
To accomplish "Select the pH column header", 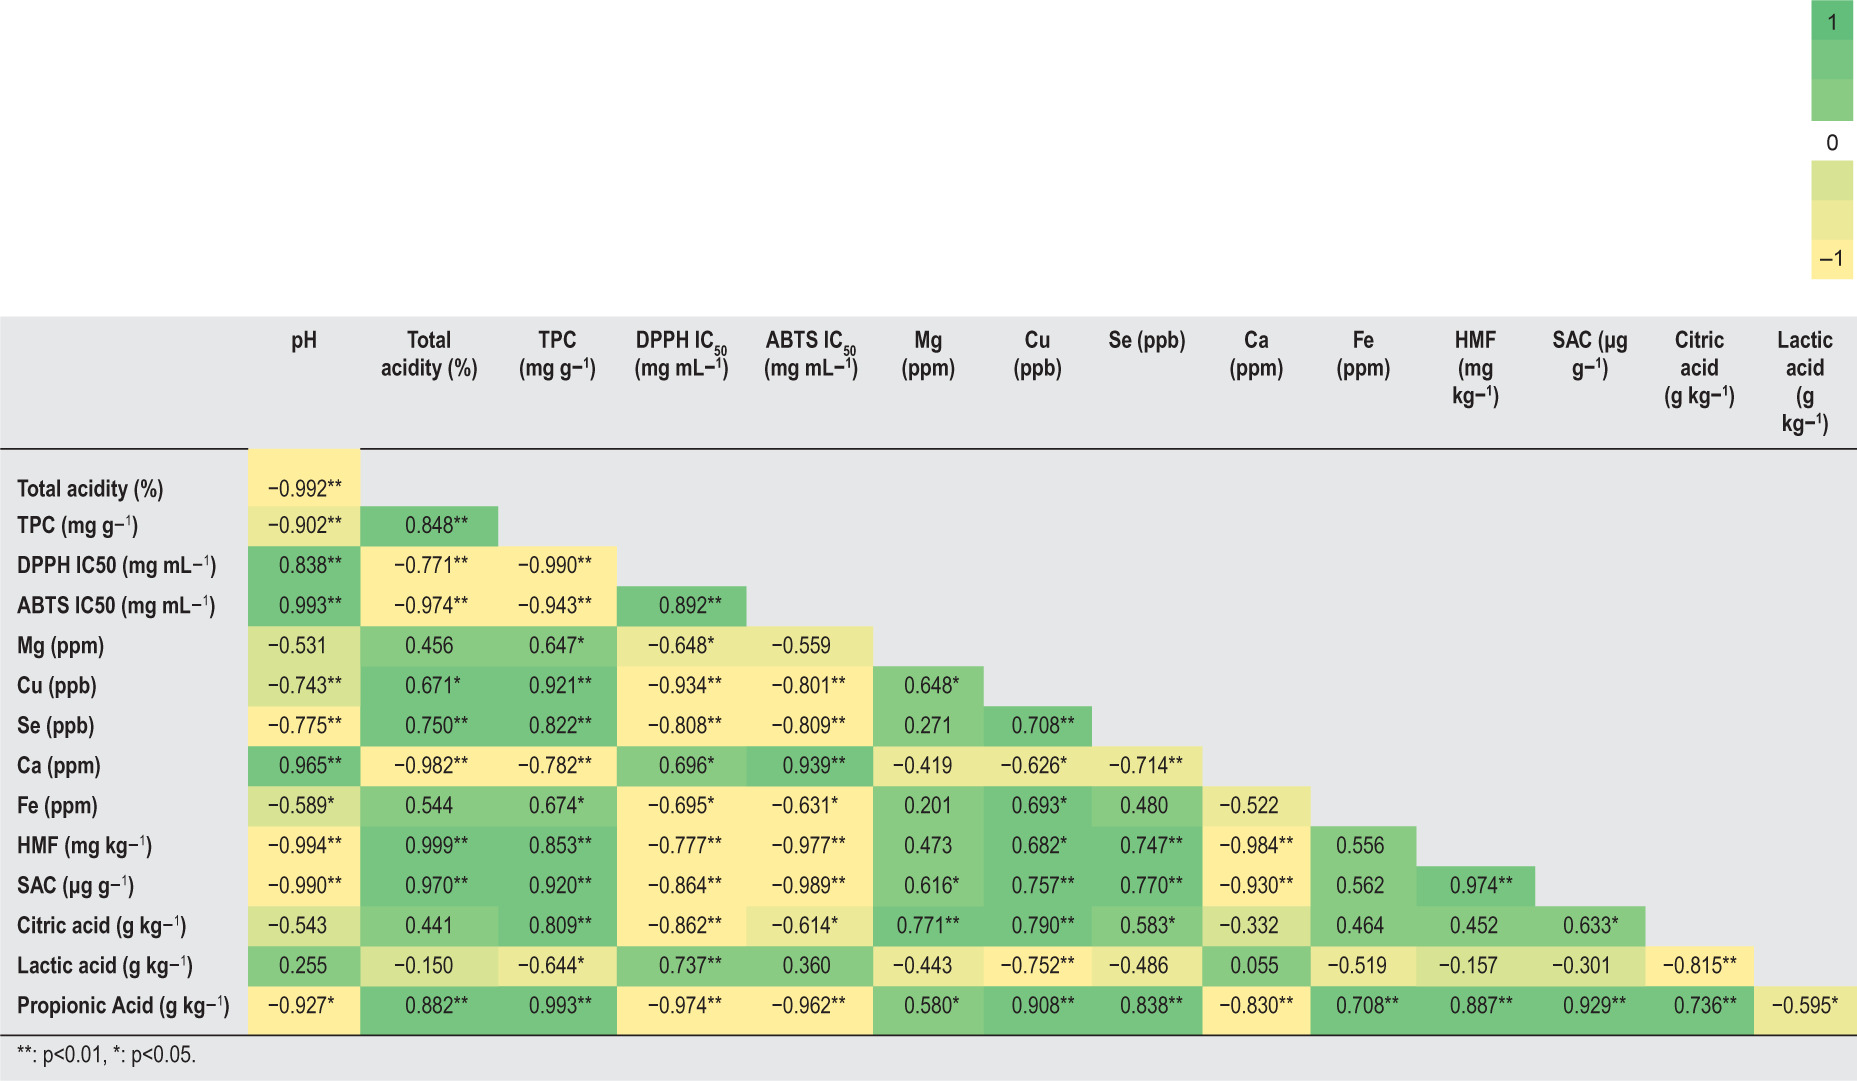I will pos(304,341).
